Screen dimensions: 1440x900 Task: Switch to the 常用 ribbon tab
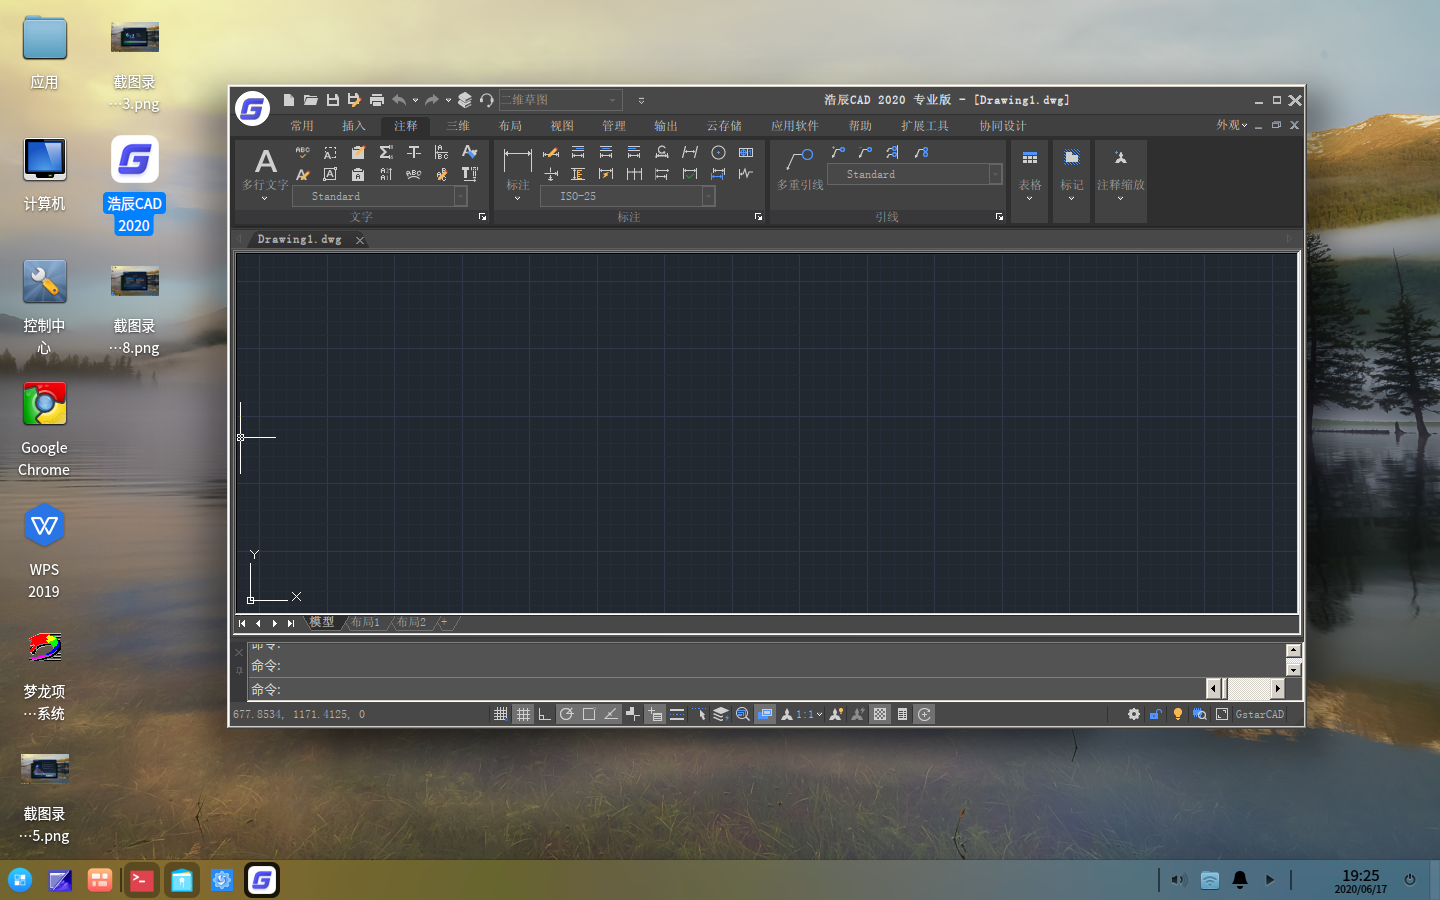(302, 126)
